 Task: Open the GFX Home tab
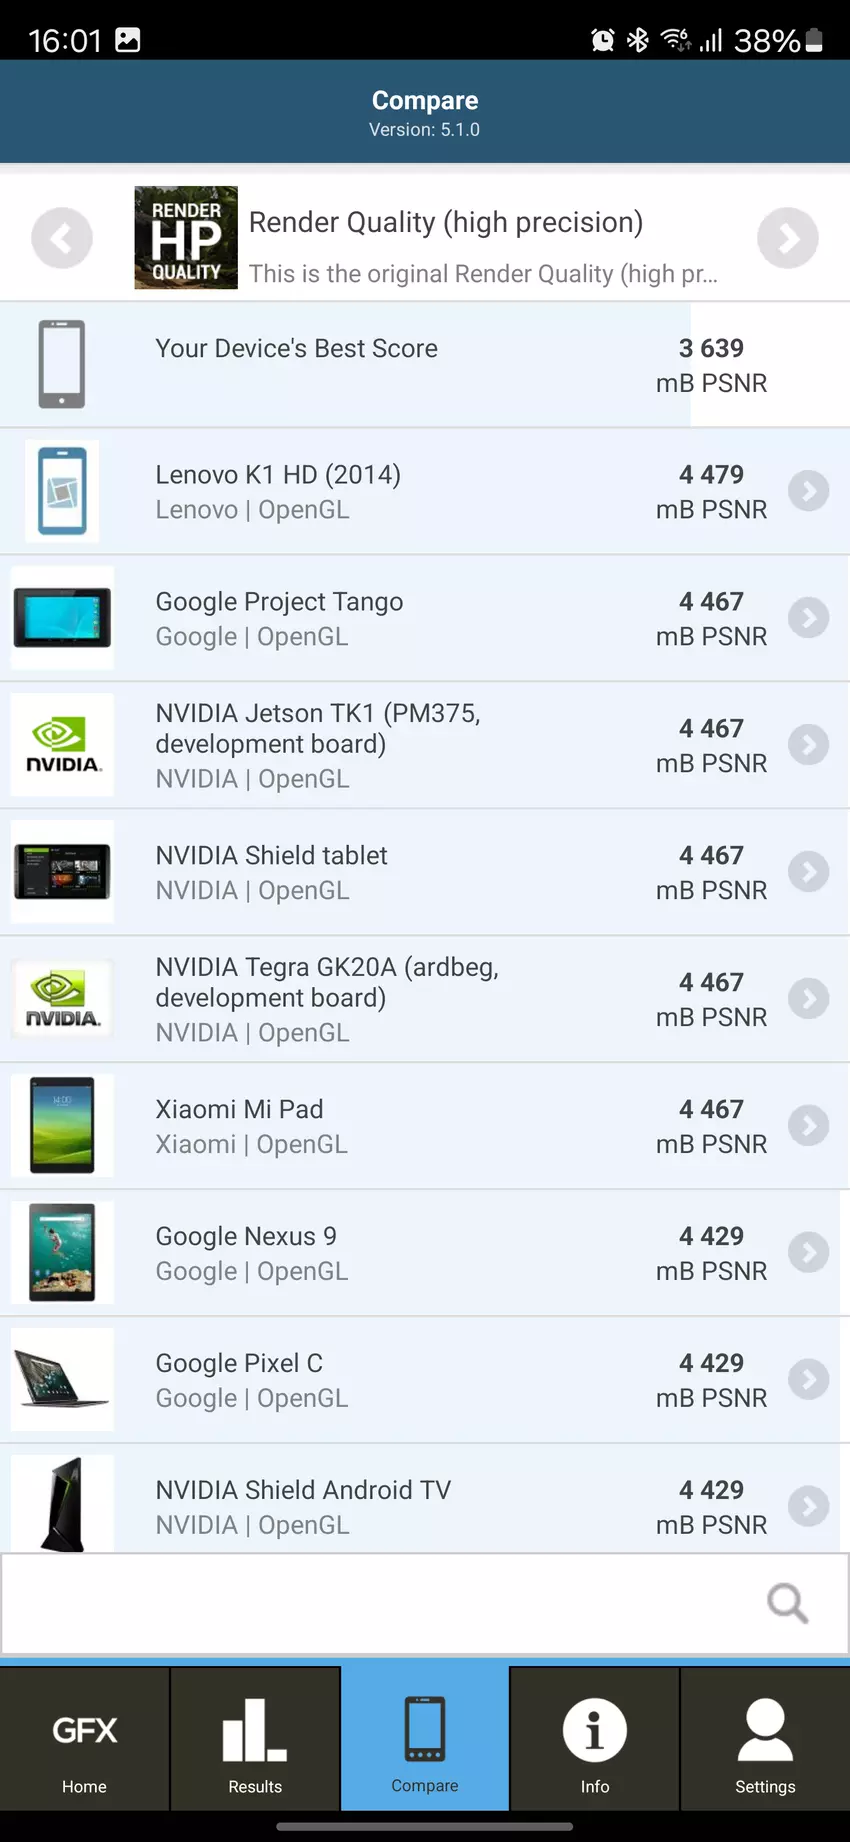(x=85, y=1740)
